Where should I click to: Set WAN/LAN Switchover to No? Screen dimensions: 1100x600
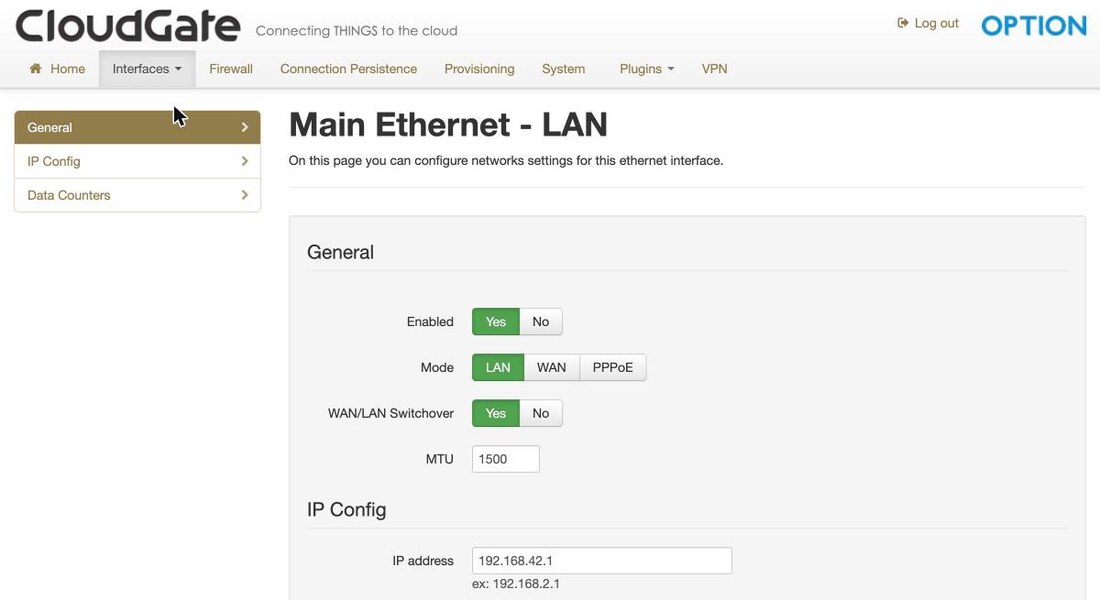540,413
